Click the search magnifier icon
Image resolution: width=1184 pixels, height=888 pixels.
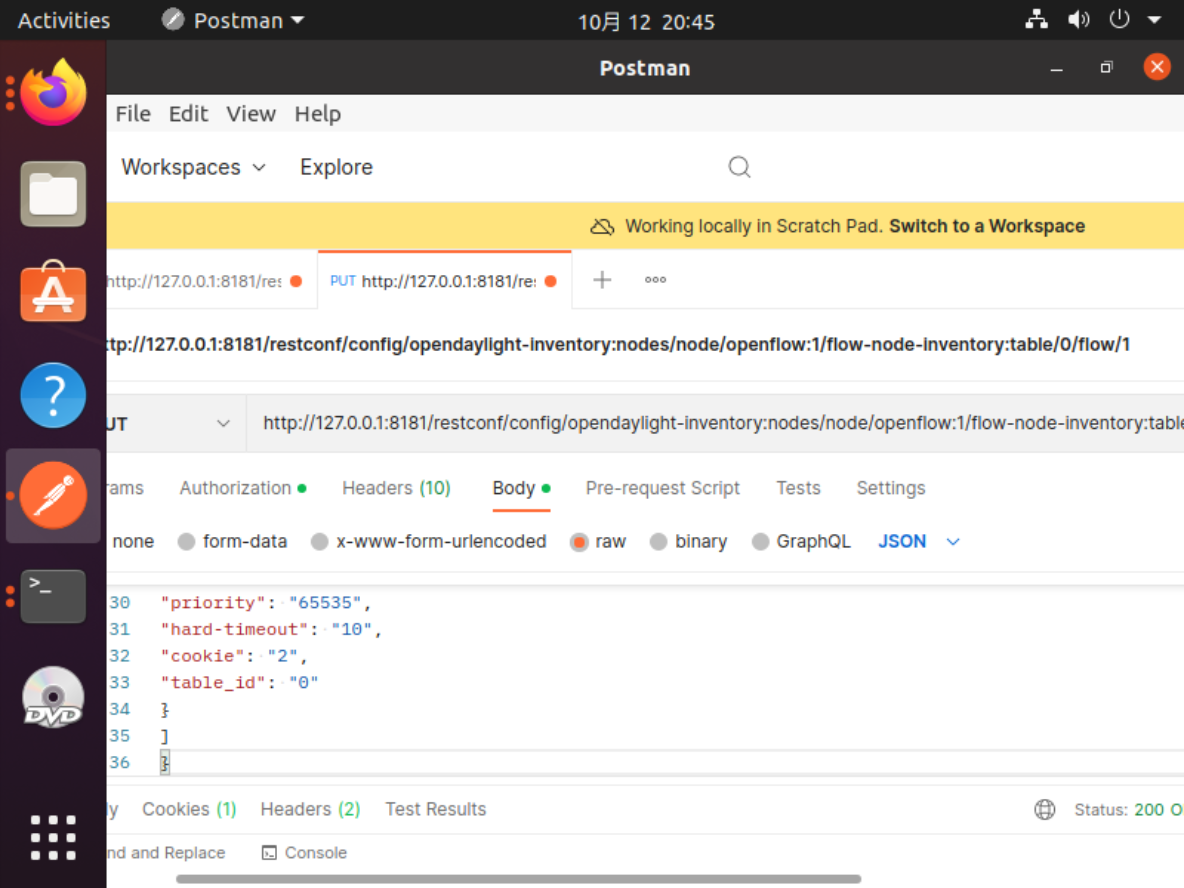(739, 167)
